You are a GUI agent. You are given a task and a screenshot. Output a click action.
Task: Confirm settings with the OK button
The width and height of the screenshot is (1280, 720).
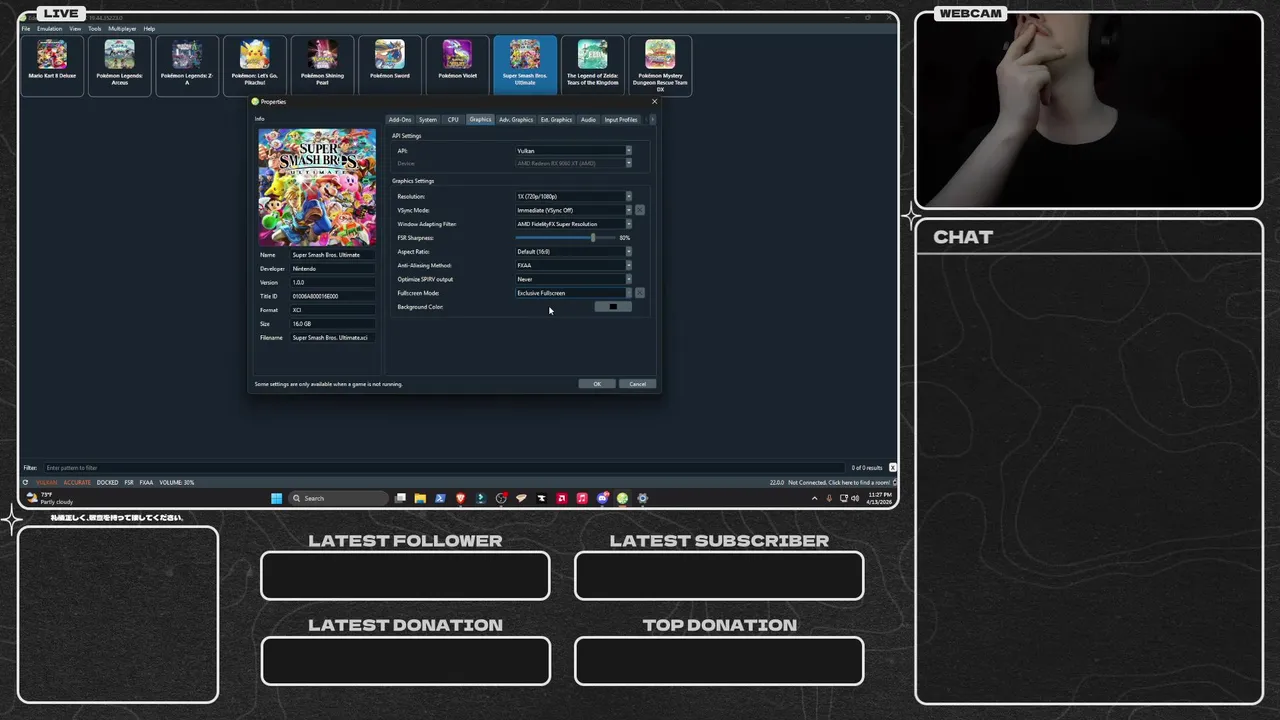[x=597, y=384]
